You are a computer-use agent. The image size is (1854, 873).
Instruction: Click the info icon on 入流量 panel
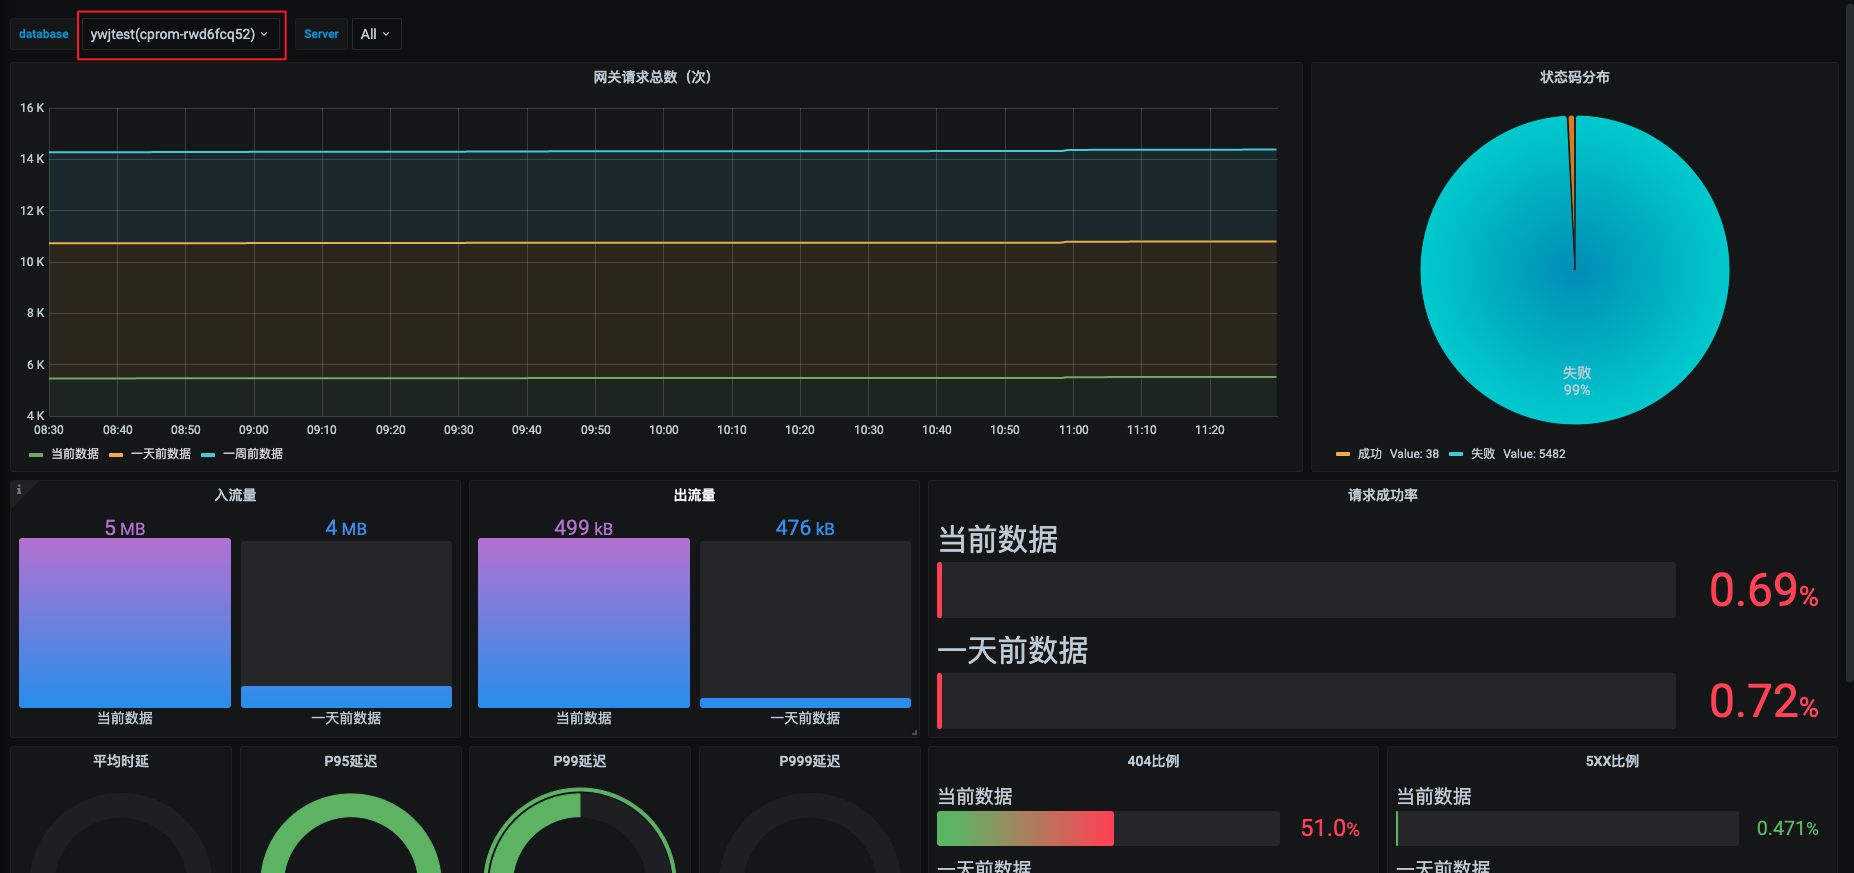click(19, 490)
